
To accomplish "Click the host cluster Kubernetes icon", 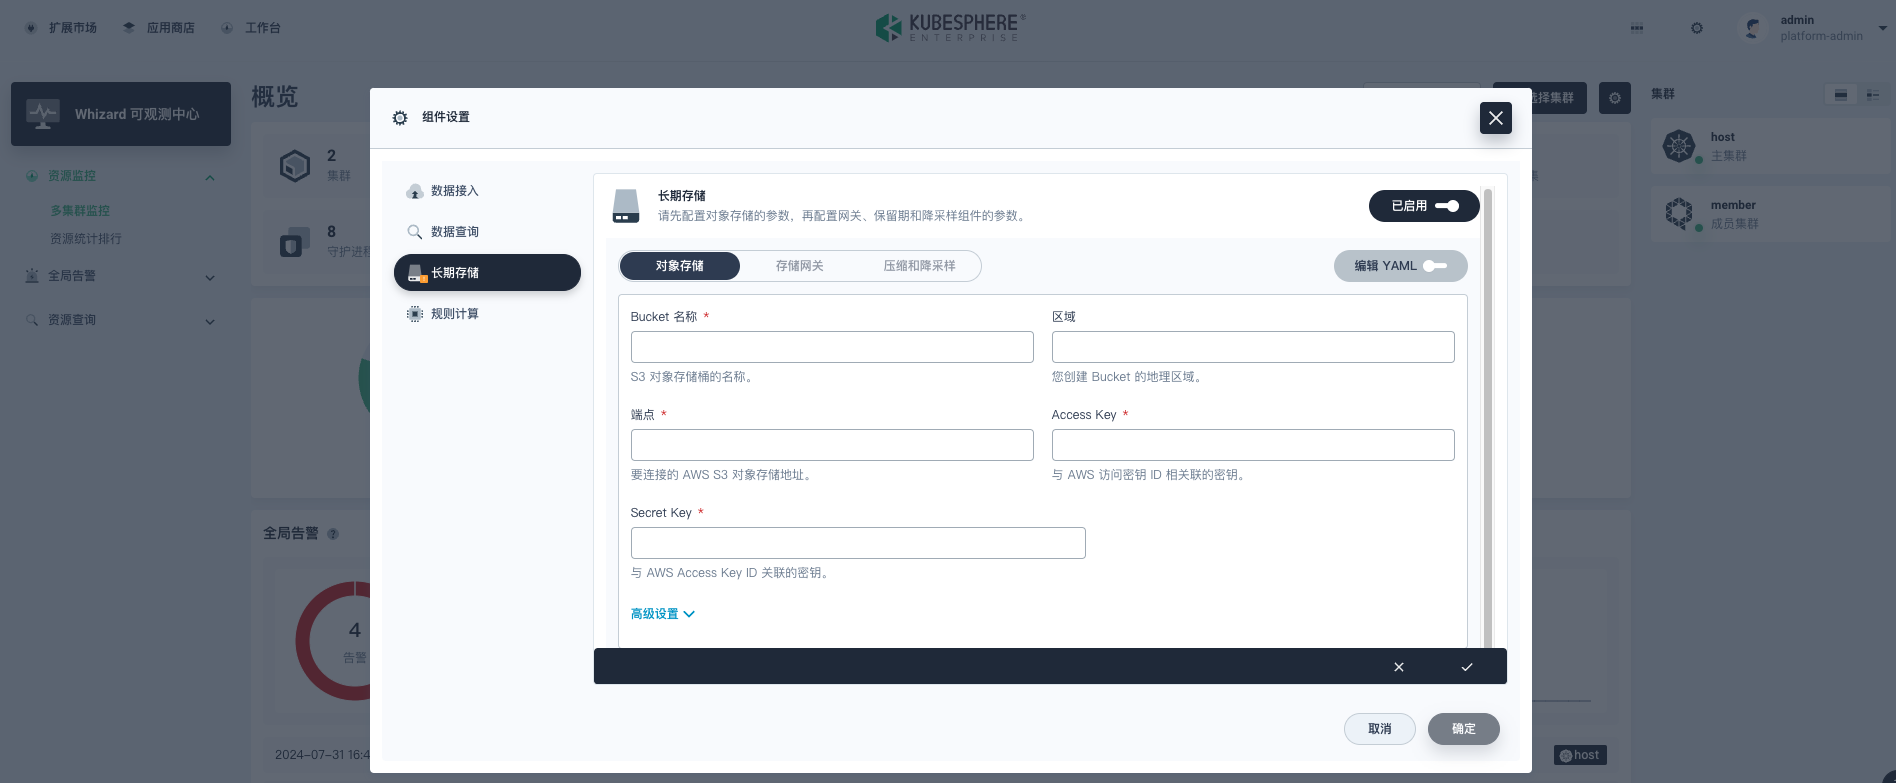I will click(1679, 146).
